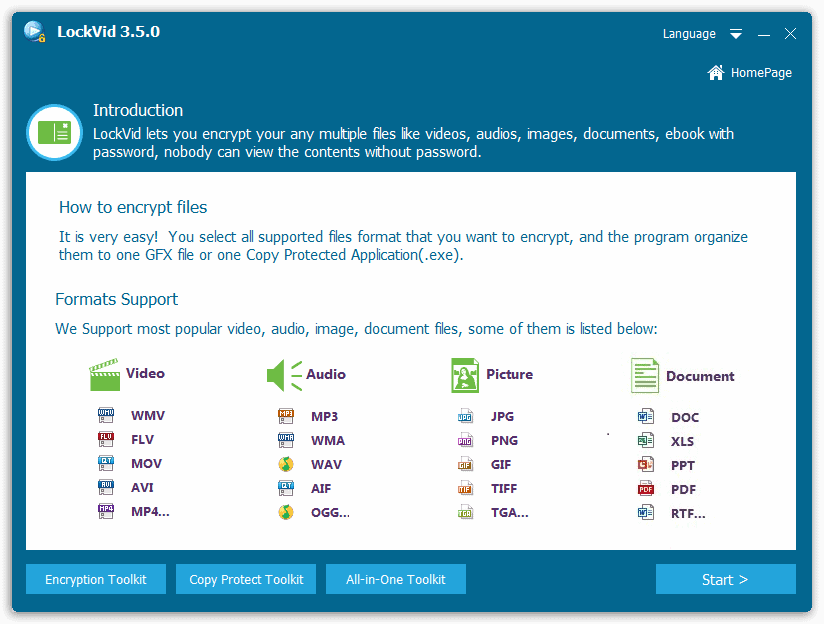This screenshot has width=824, height=624.
Task: Click the MP4 file icon
Action: click(106, 512)
